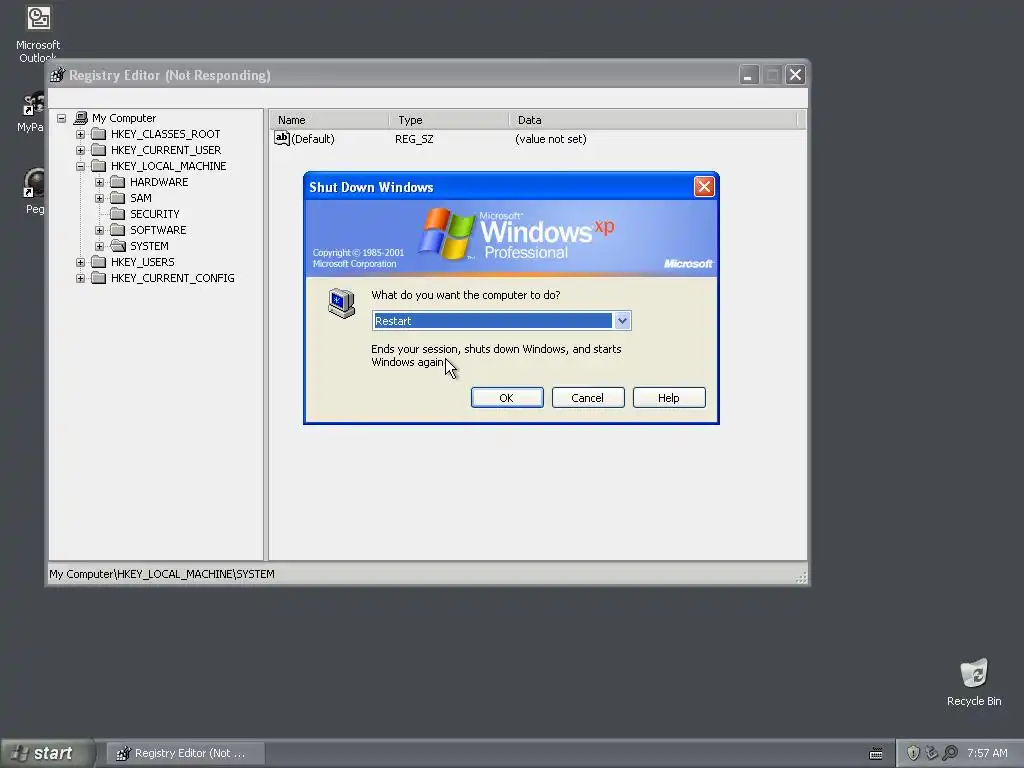Click the SAM folder icon
The width and height of the screenshot is (1024, 768).
(x=118, y=198)
